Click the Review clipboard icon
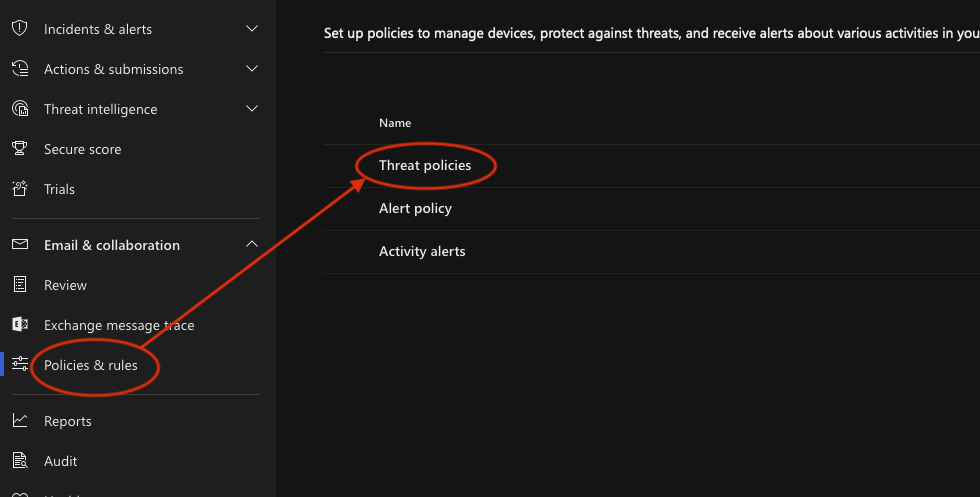980x497 pixels. point(19,285)
